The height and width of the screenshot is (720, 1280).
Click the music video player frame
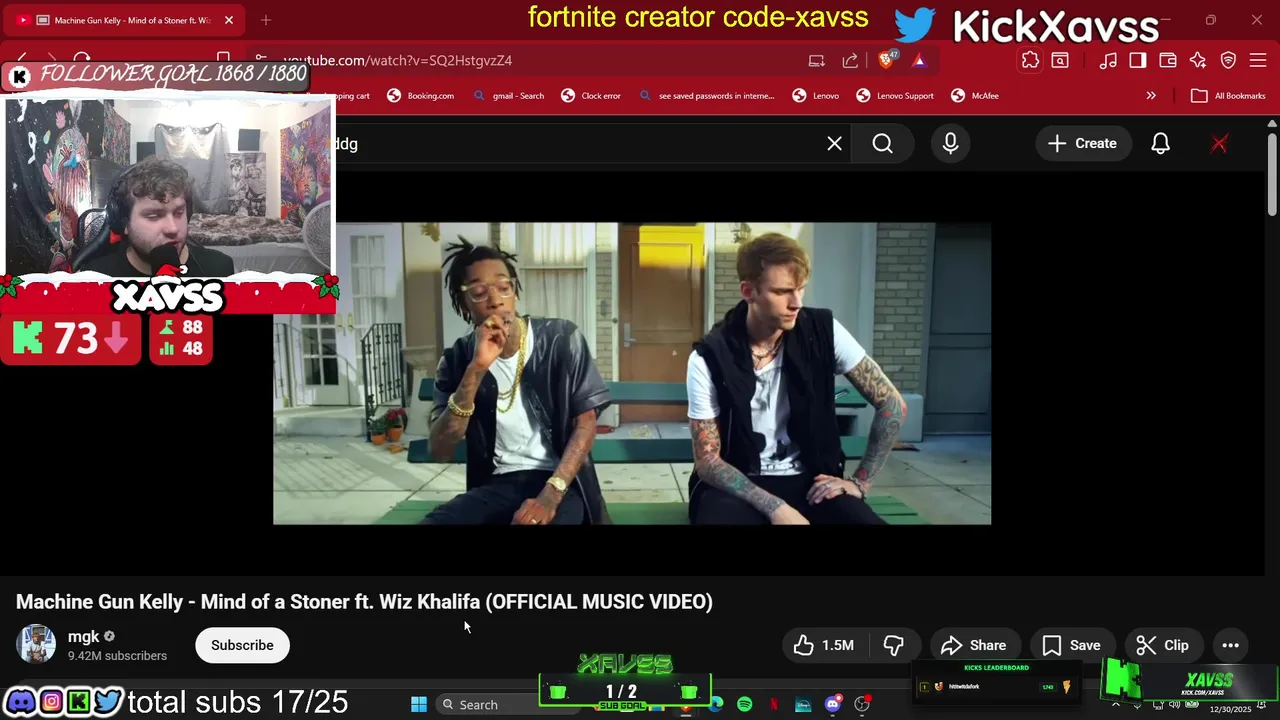632,373
